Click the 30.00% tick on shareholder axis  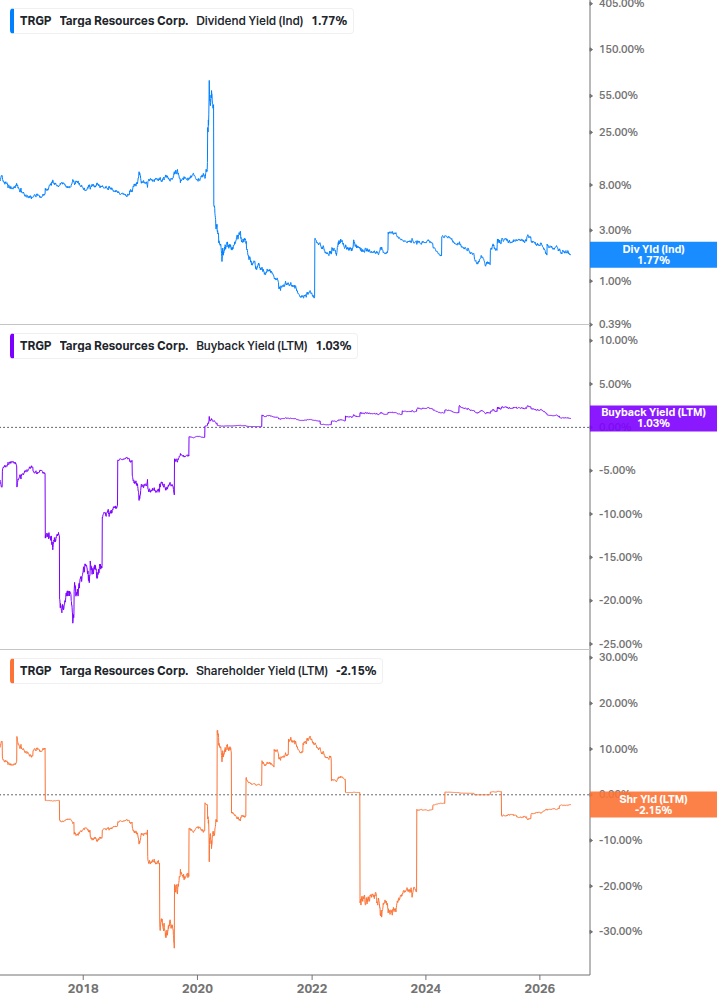pyautogui.click(x=618, y=658)
